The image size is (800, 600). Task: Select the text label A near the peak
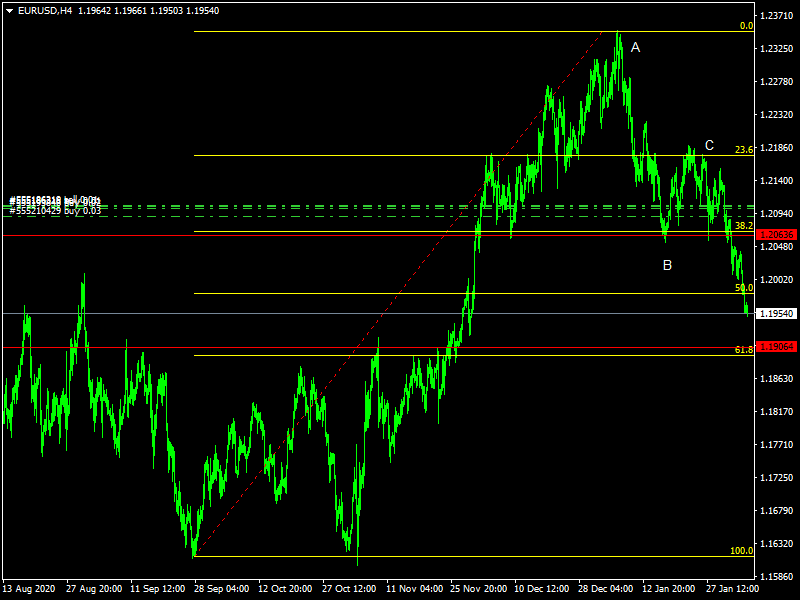(635, 47)
